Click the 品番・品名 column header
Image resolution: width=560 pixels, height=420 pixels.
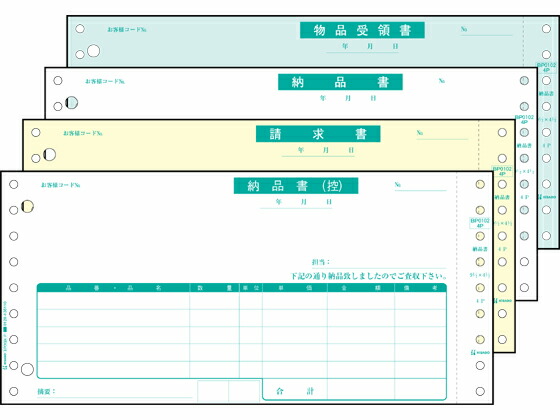113,288
